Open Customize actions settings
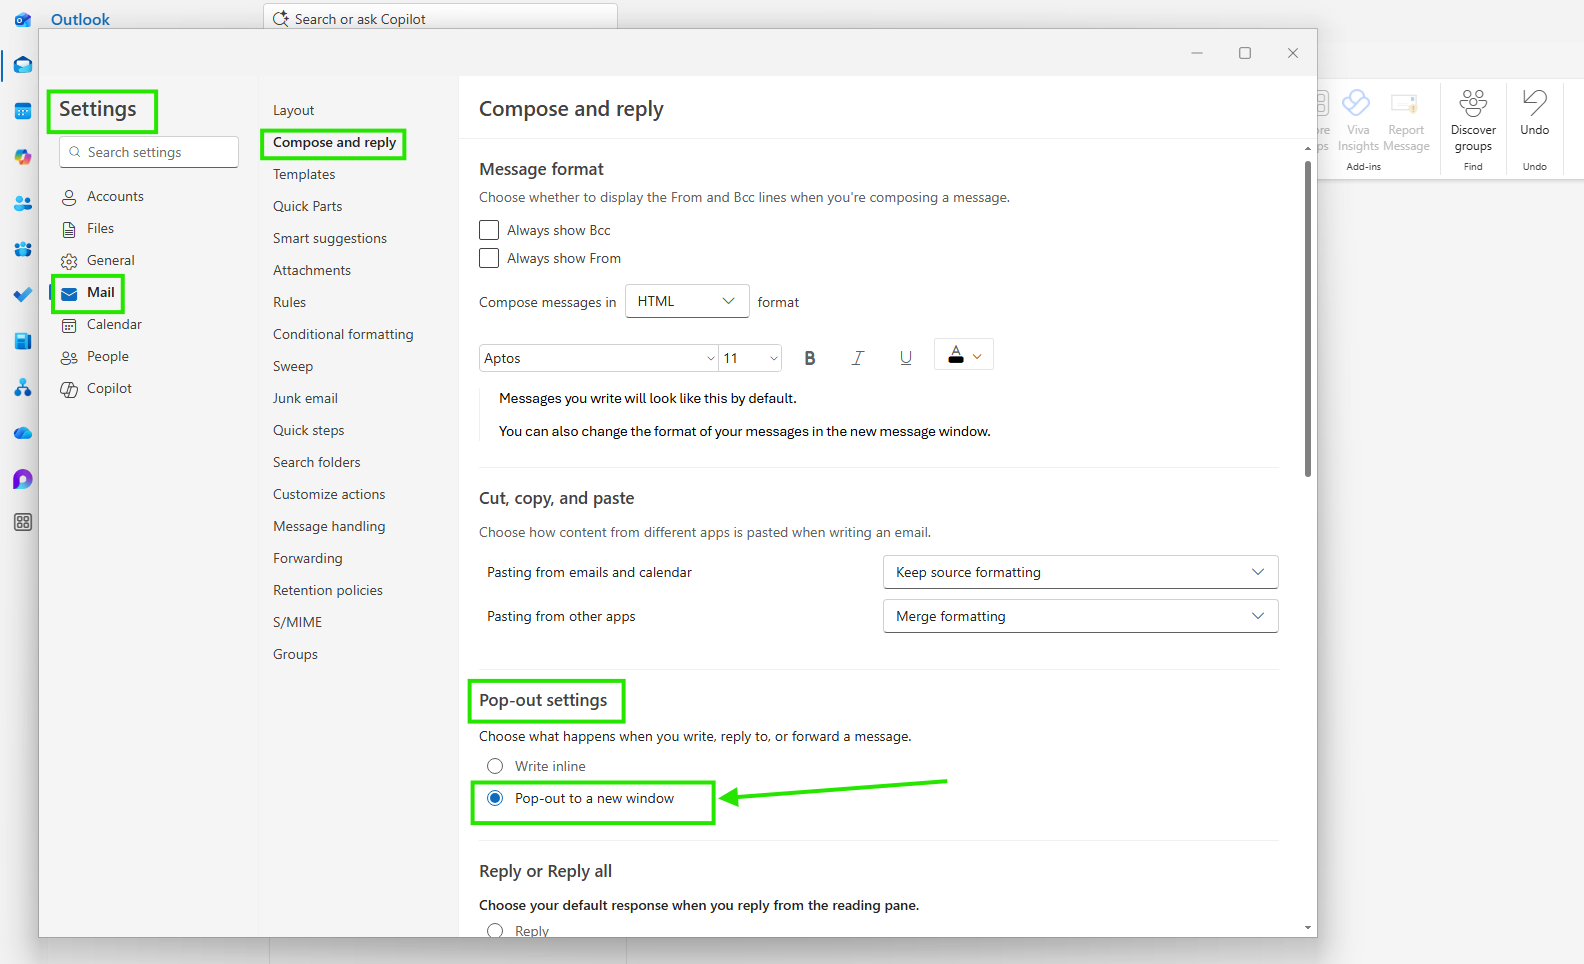 [329, 494]
